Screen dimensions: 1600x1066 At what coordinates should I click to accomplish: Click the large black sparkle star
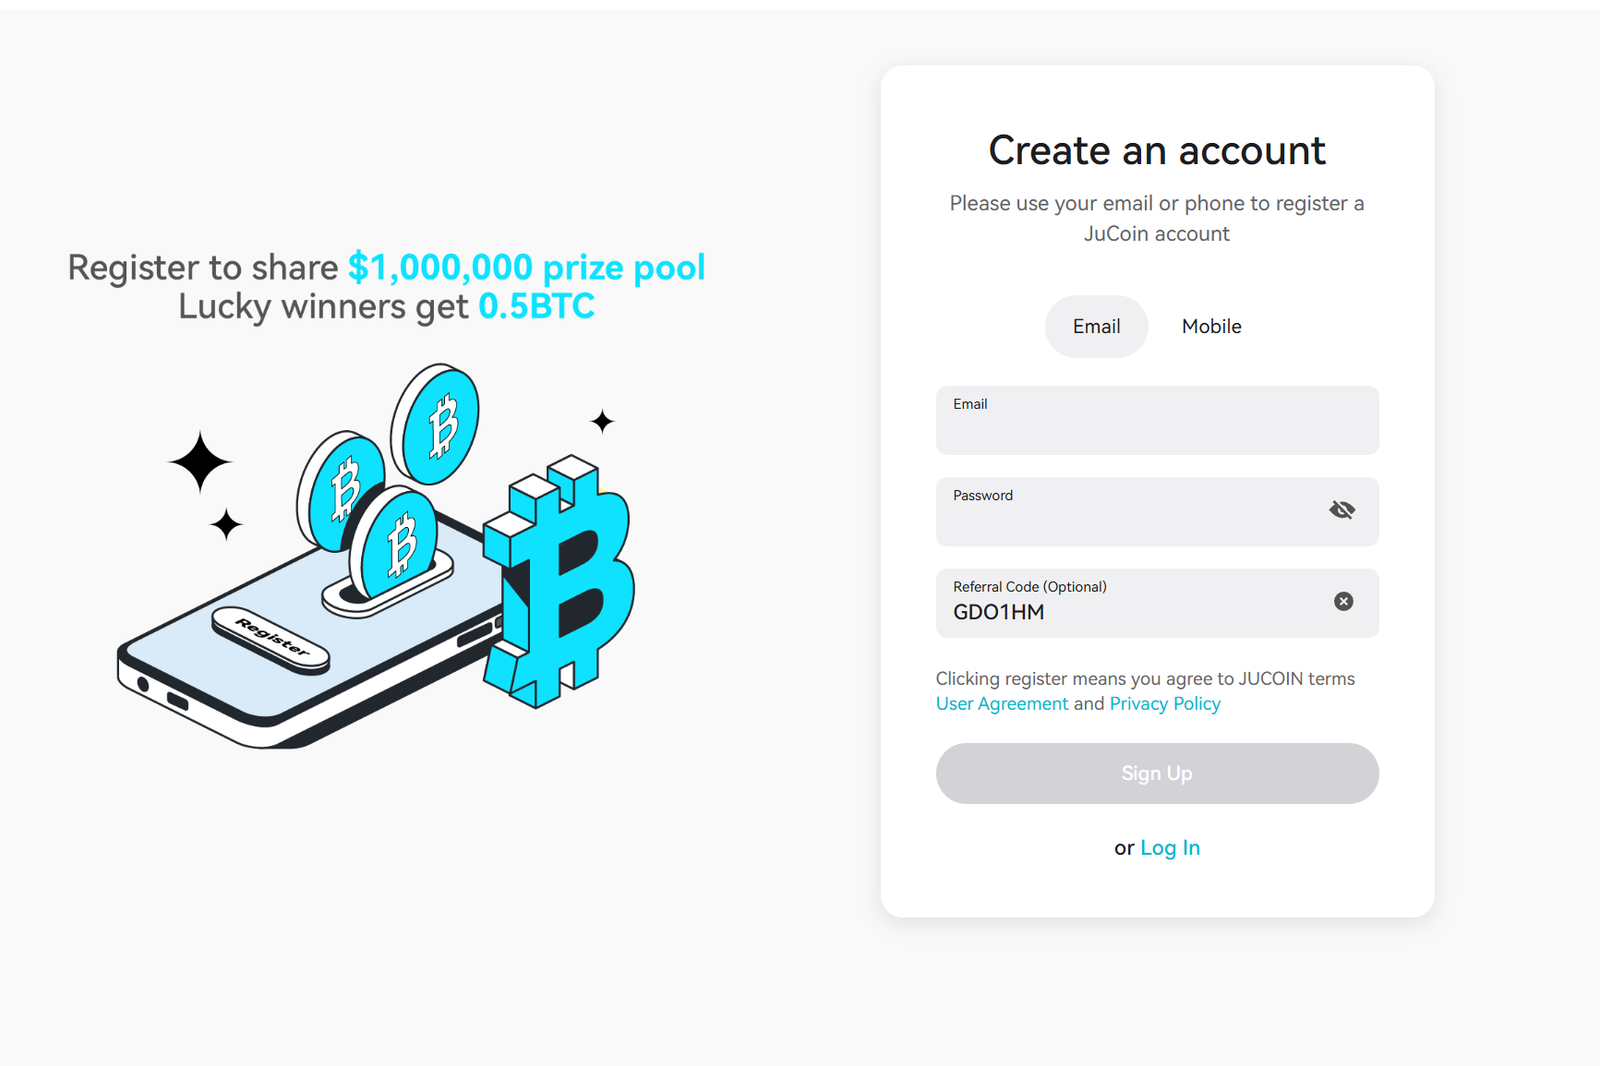tap(200, 462)
